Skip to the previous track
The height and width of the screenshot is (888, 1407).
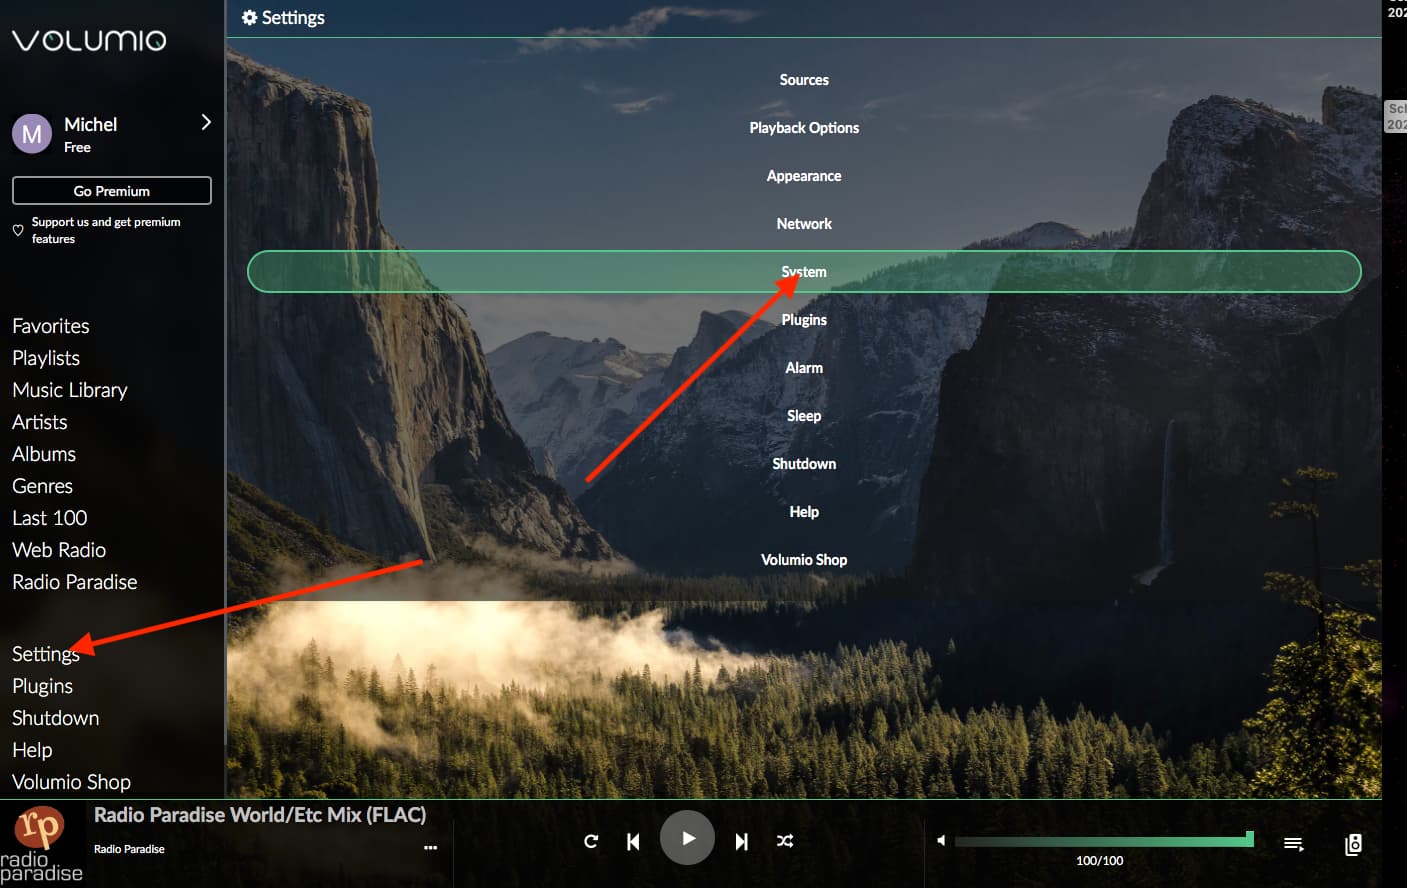(x=633, y=841)
